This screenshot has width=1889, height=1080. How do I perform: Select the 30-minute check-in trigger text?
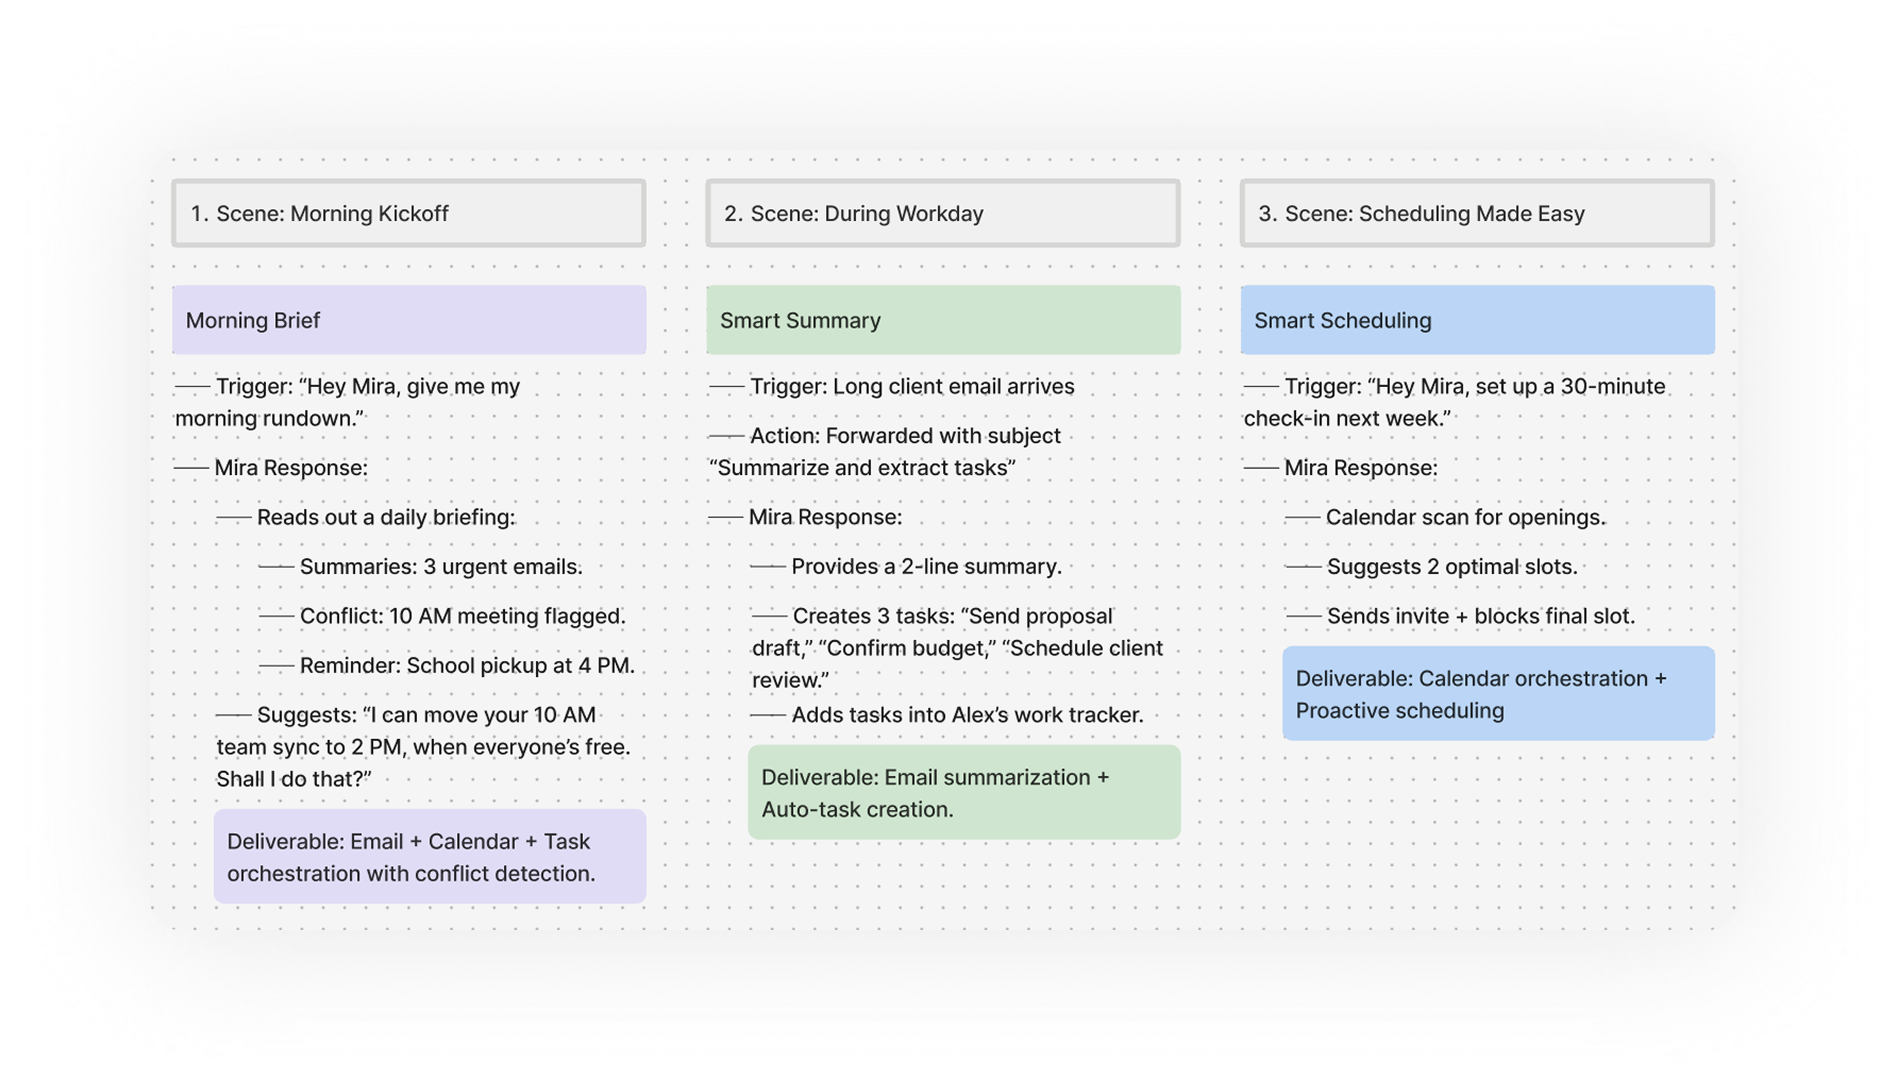(x=1455, y=402)
